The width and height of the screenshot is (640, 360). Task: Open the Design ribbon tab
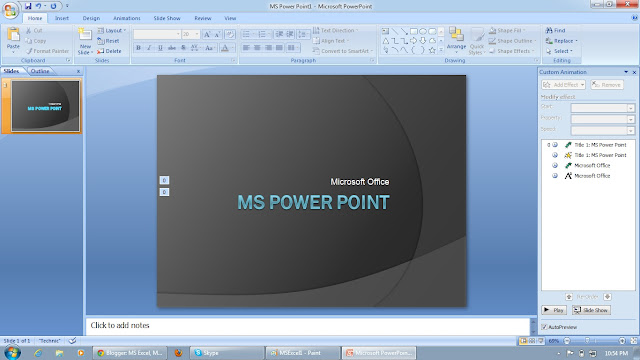pos(91,18)
